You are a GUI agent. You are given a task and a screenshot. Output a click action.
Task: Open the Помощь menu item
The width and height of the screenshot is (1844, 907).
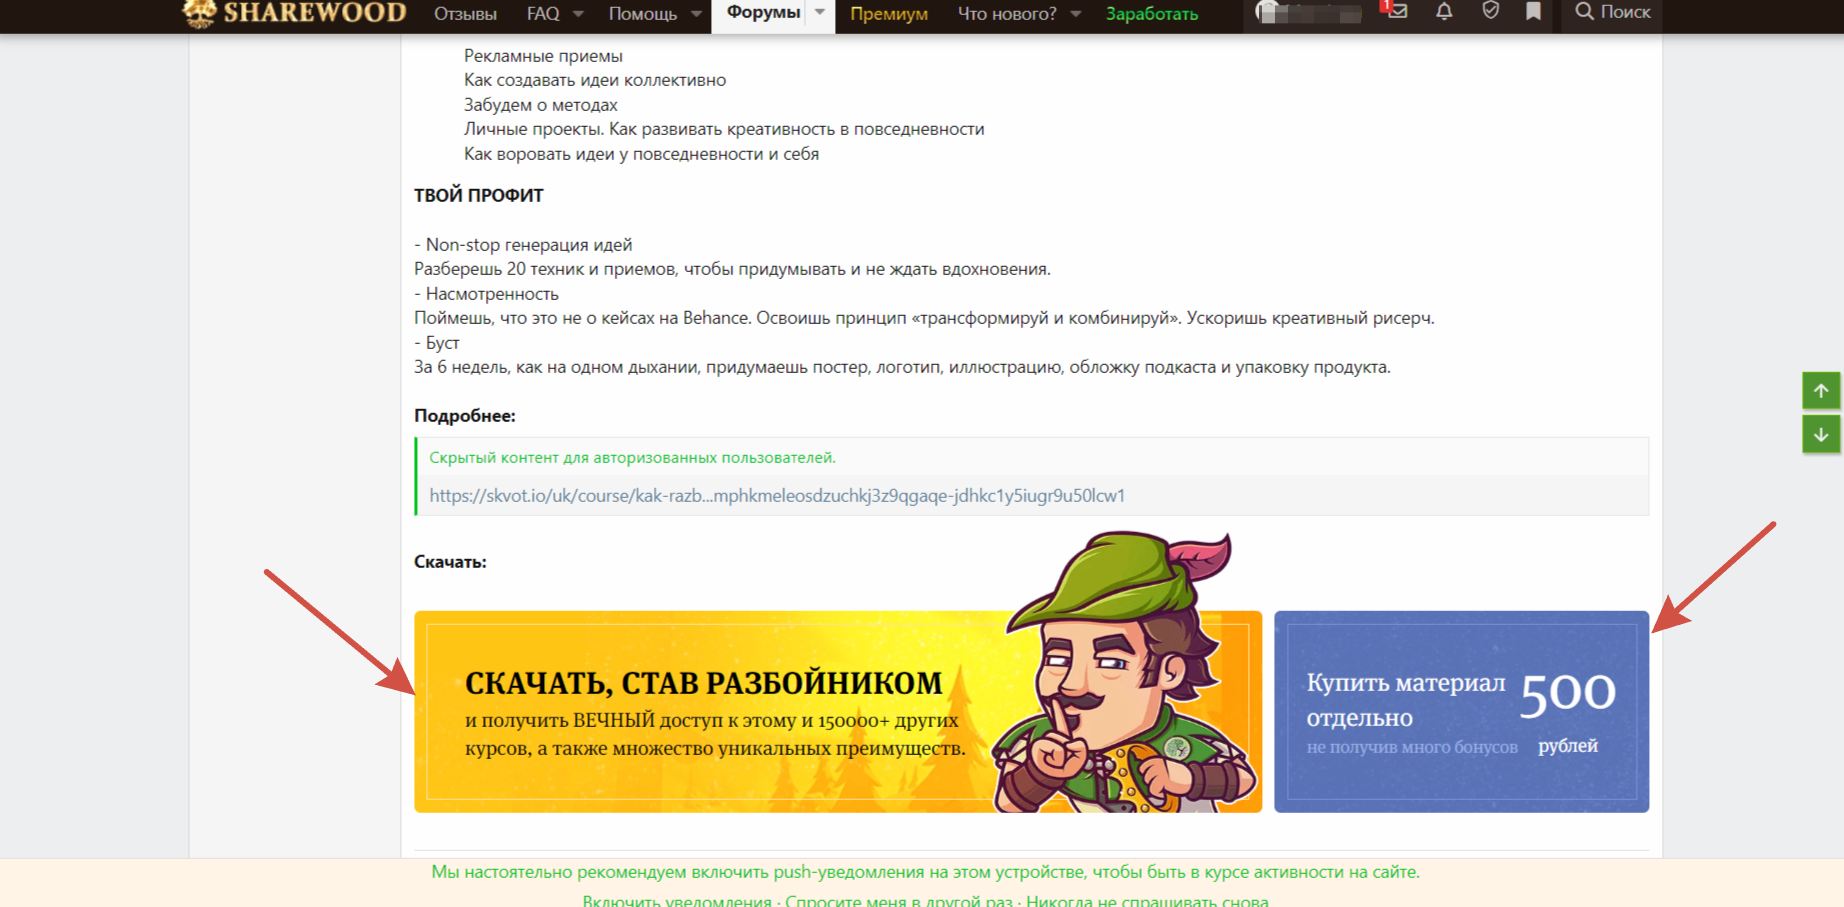643,14
